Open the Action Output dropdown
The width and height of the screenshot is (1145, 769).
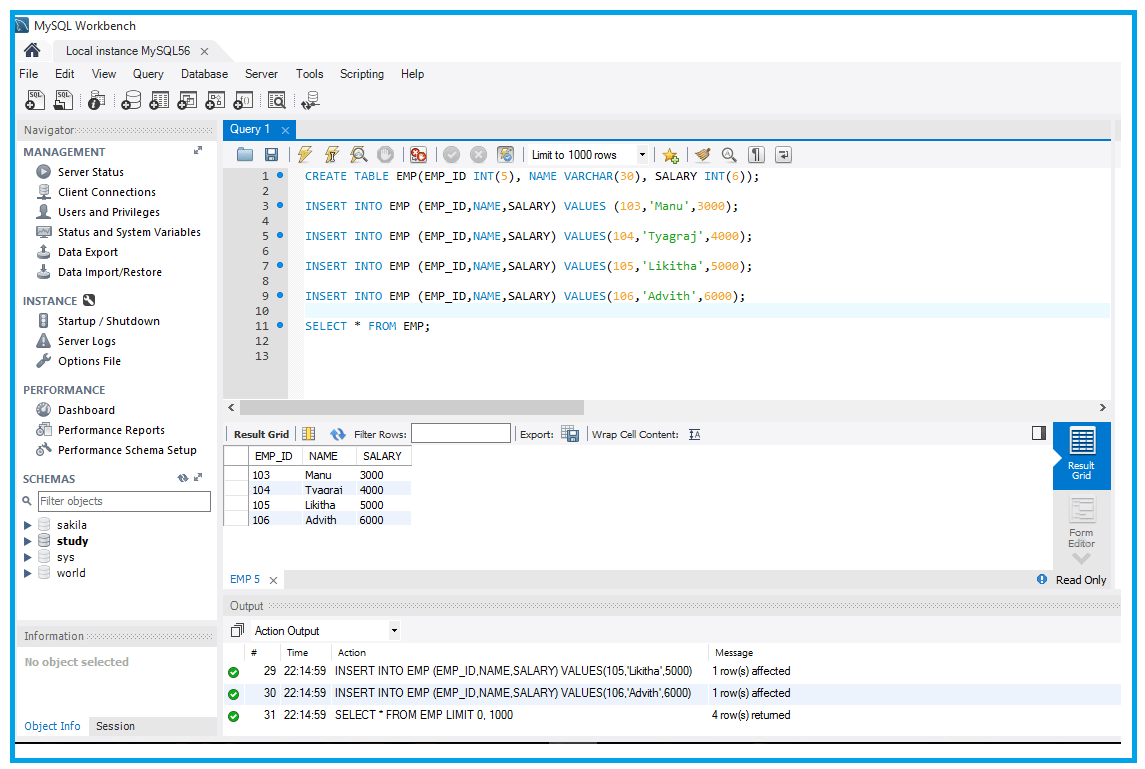click(394, 630)
